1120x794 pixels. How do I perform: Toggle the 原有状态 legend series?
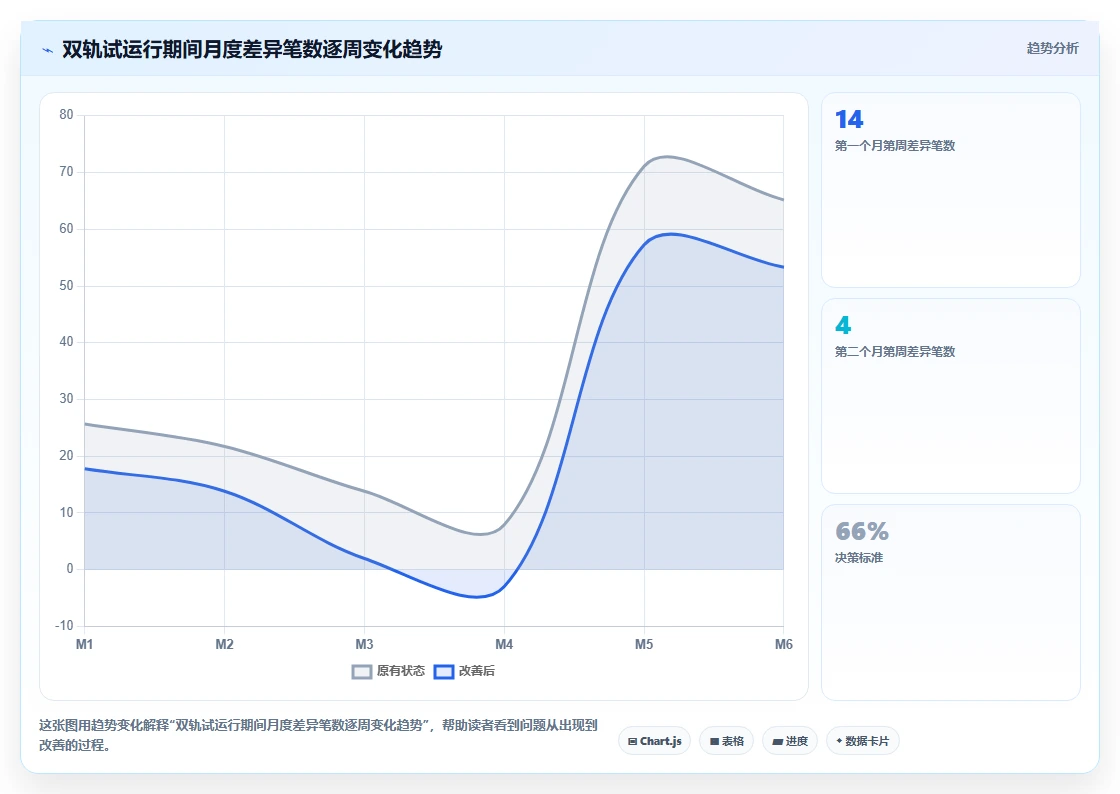coord(389,671)
